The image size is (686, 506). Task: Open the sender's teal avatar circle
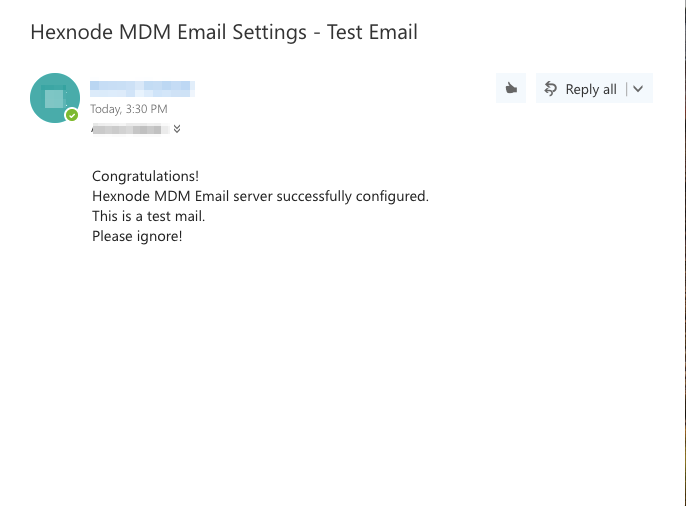(x=55, y=98)
